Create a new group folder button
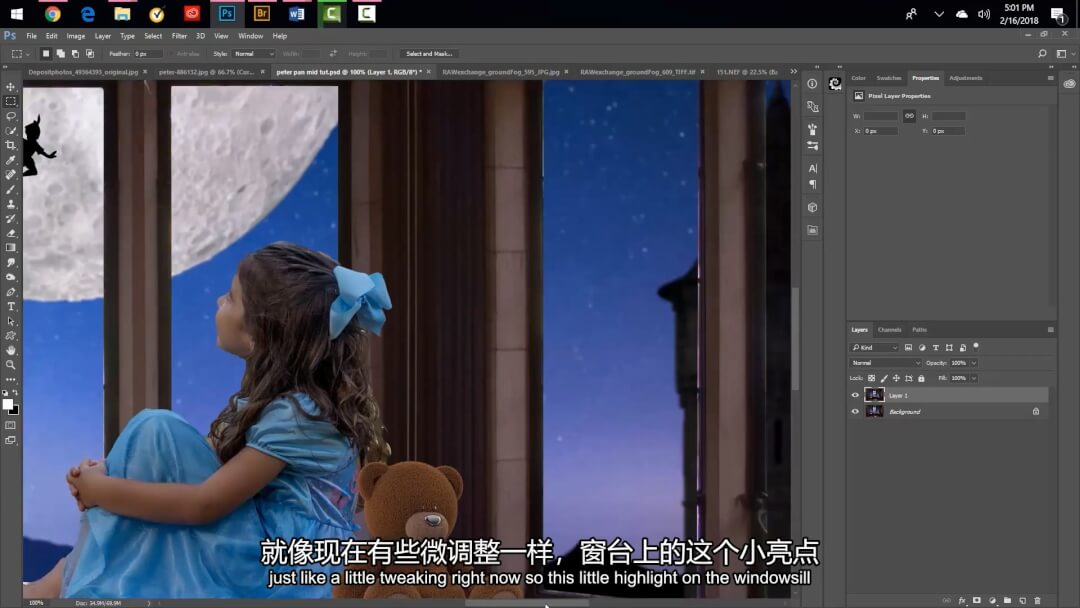The height and width of the screenshot is (608, 1080). (1007, 600)
